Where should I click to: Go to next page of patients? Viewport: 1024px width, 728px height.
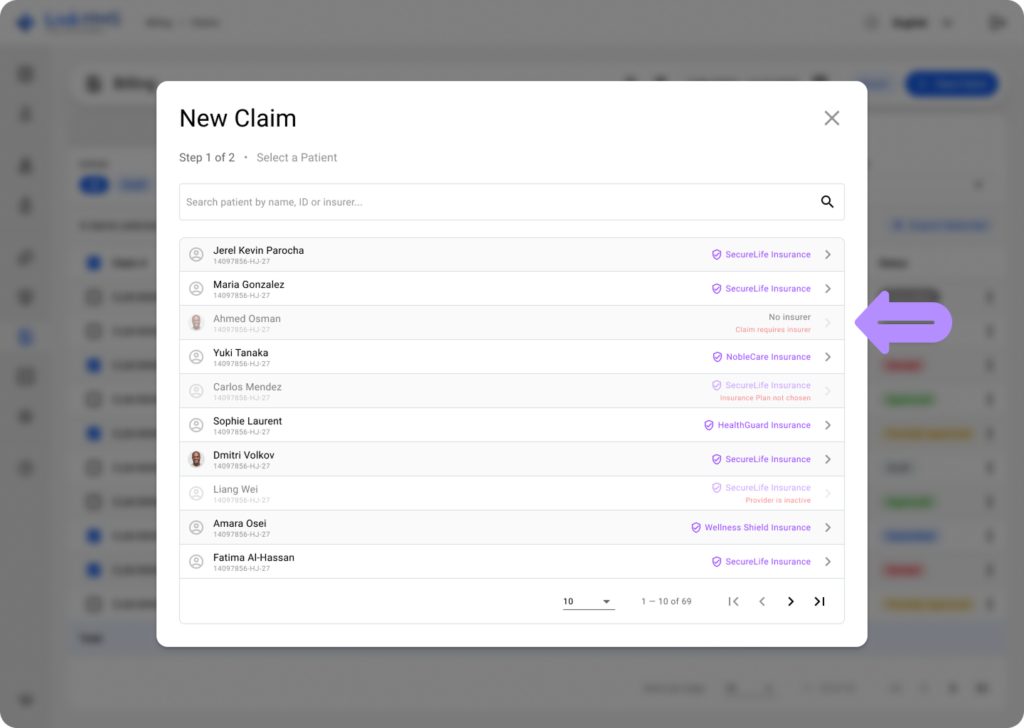click(x=791, y=601)
